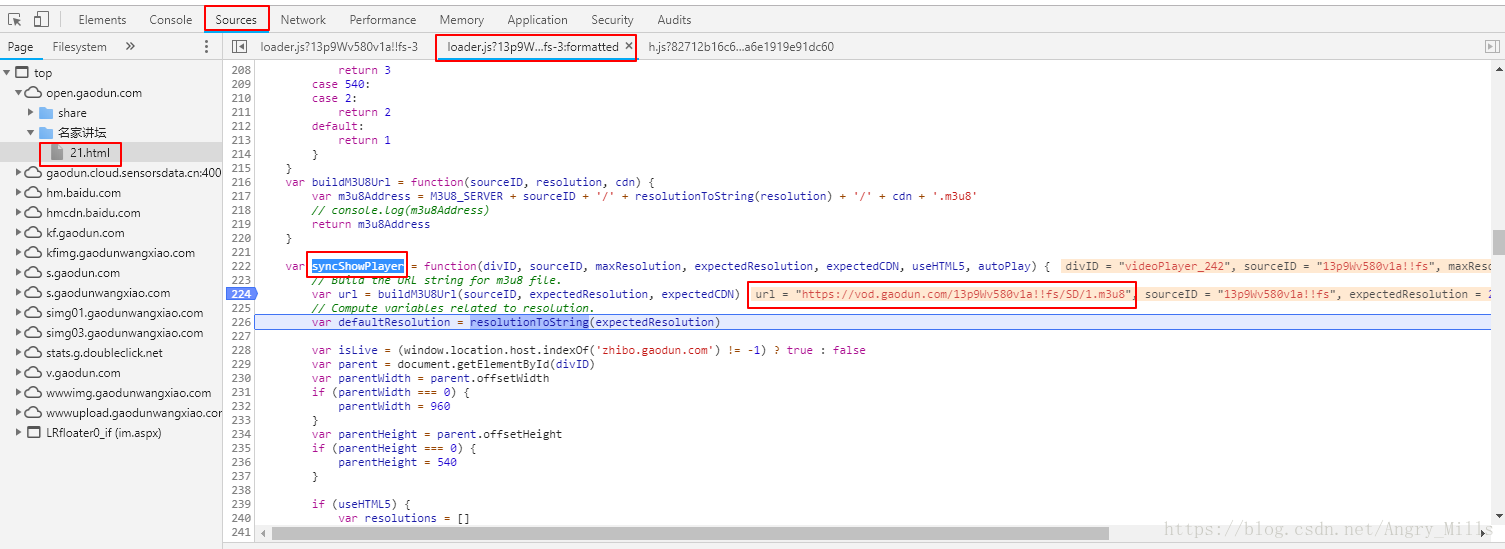
Task: Select the simg03.gaodunwangxiao.com domain
Action: click(125, 333)
